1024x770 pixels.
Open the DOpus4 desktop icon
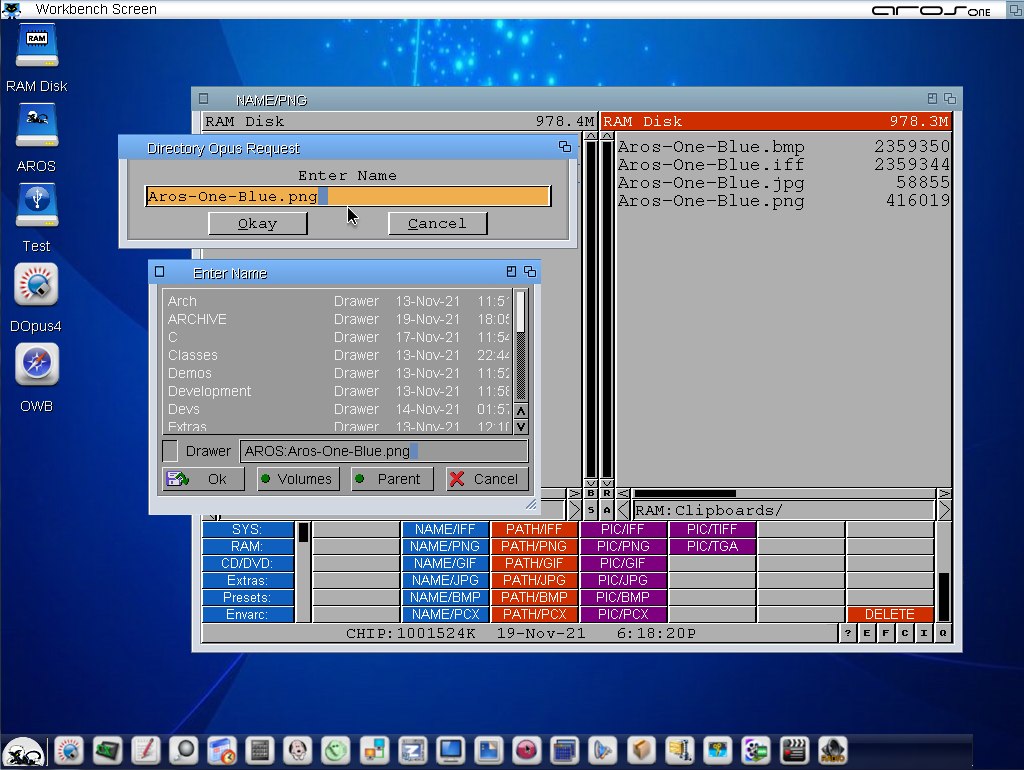[x=37, y=285]
